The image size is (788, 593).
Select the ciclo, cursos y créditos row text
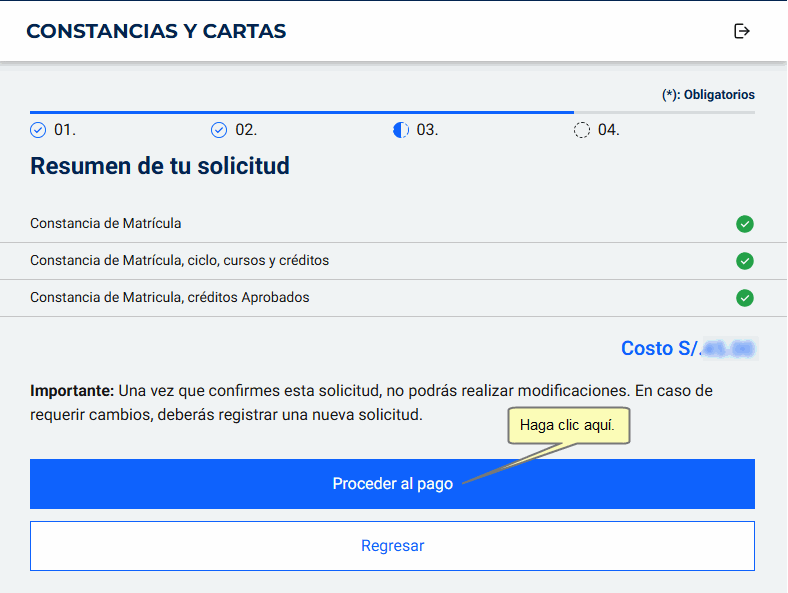coord(180,261)
